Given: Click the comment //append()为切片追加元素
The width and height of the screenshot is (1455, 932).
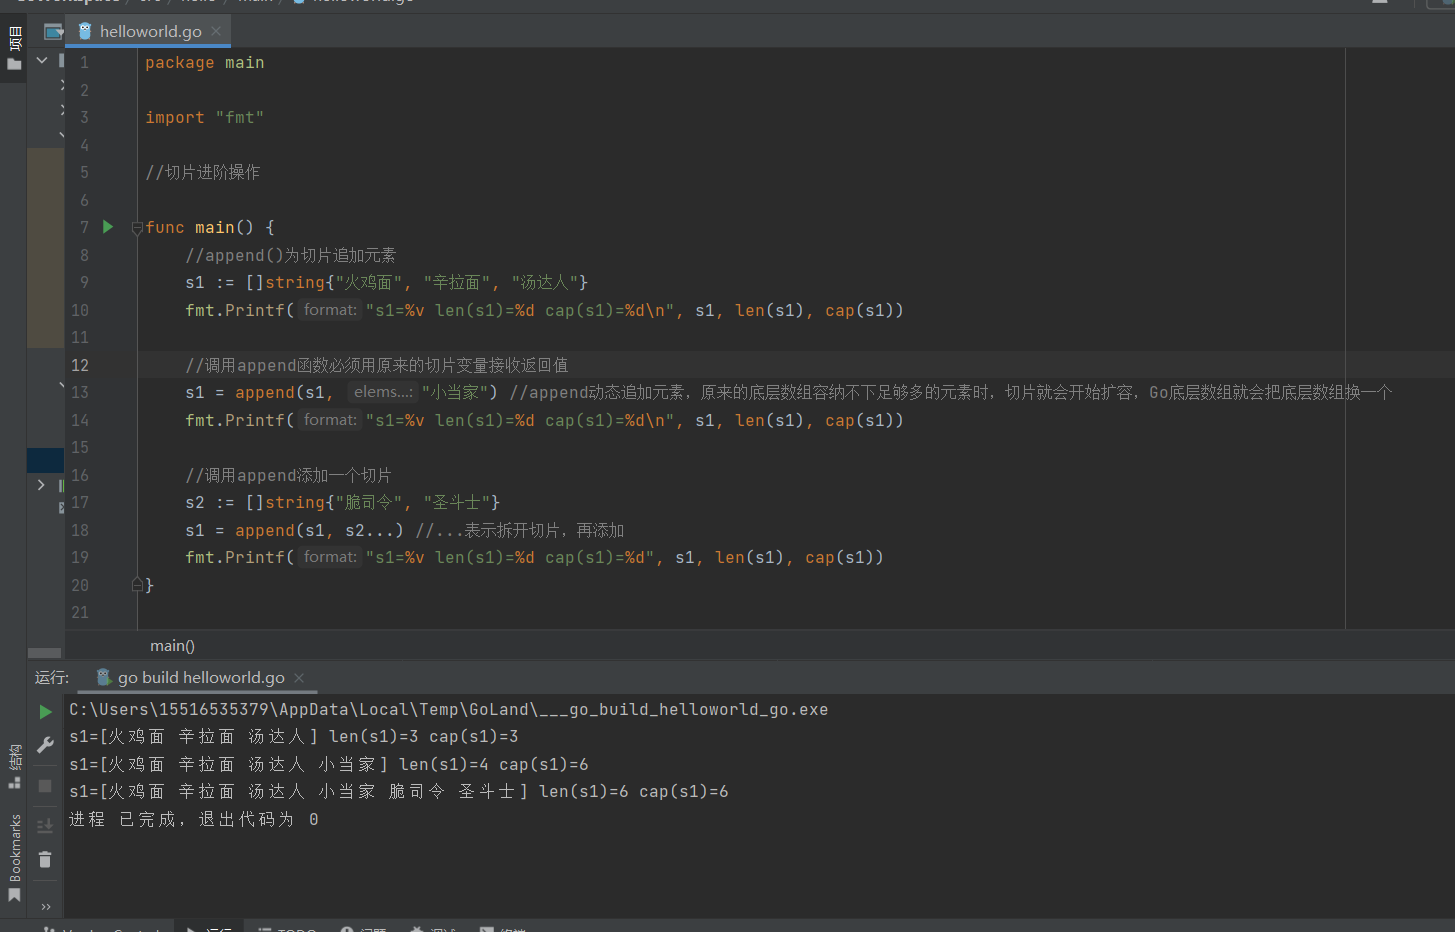Looking at the screenshot, I should (290, 255).
